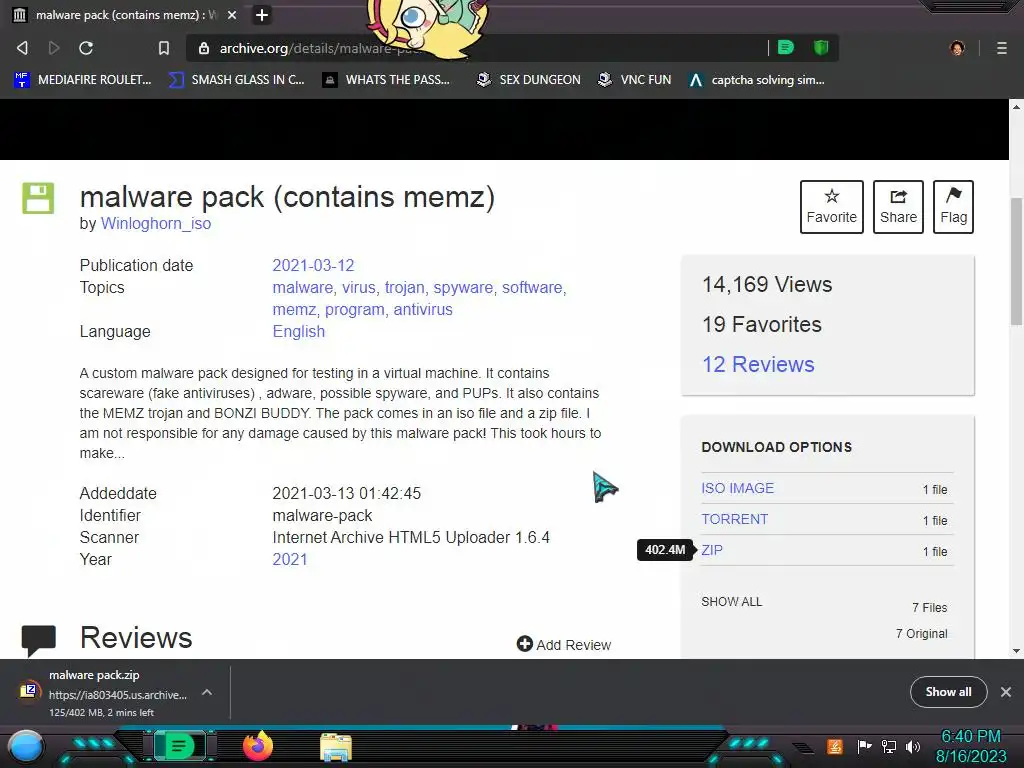Open SMASH GLASS IN C... bookmark

point(236,80)
